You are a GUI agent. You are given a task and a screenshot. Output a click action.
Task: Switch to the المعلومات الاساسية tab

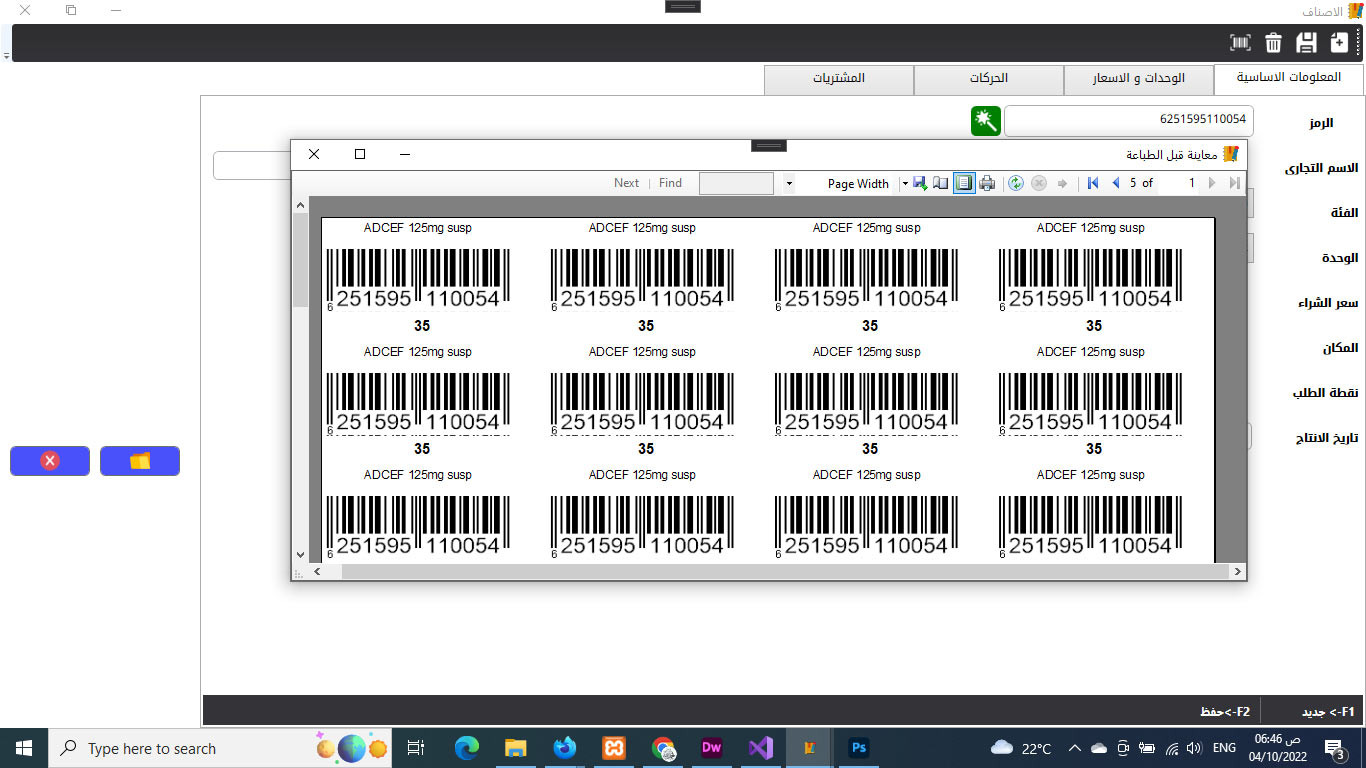point(1289,78)
